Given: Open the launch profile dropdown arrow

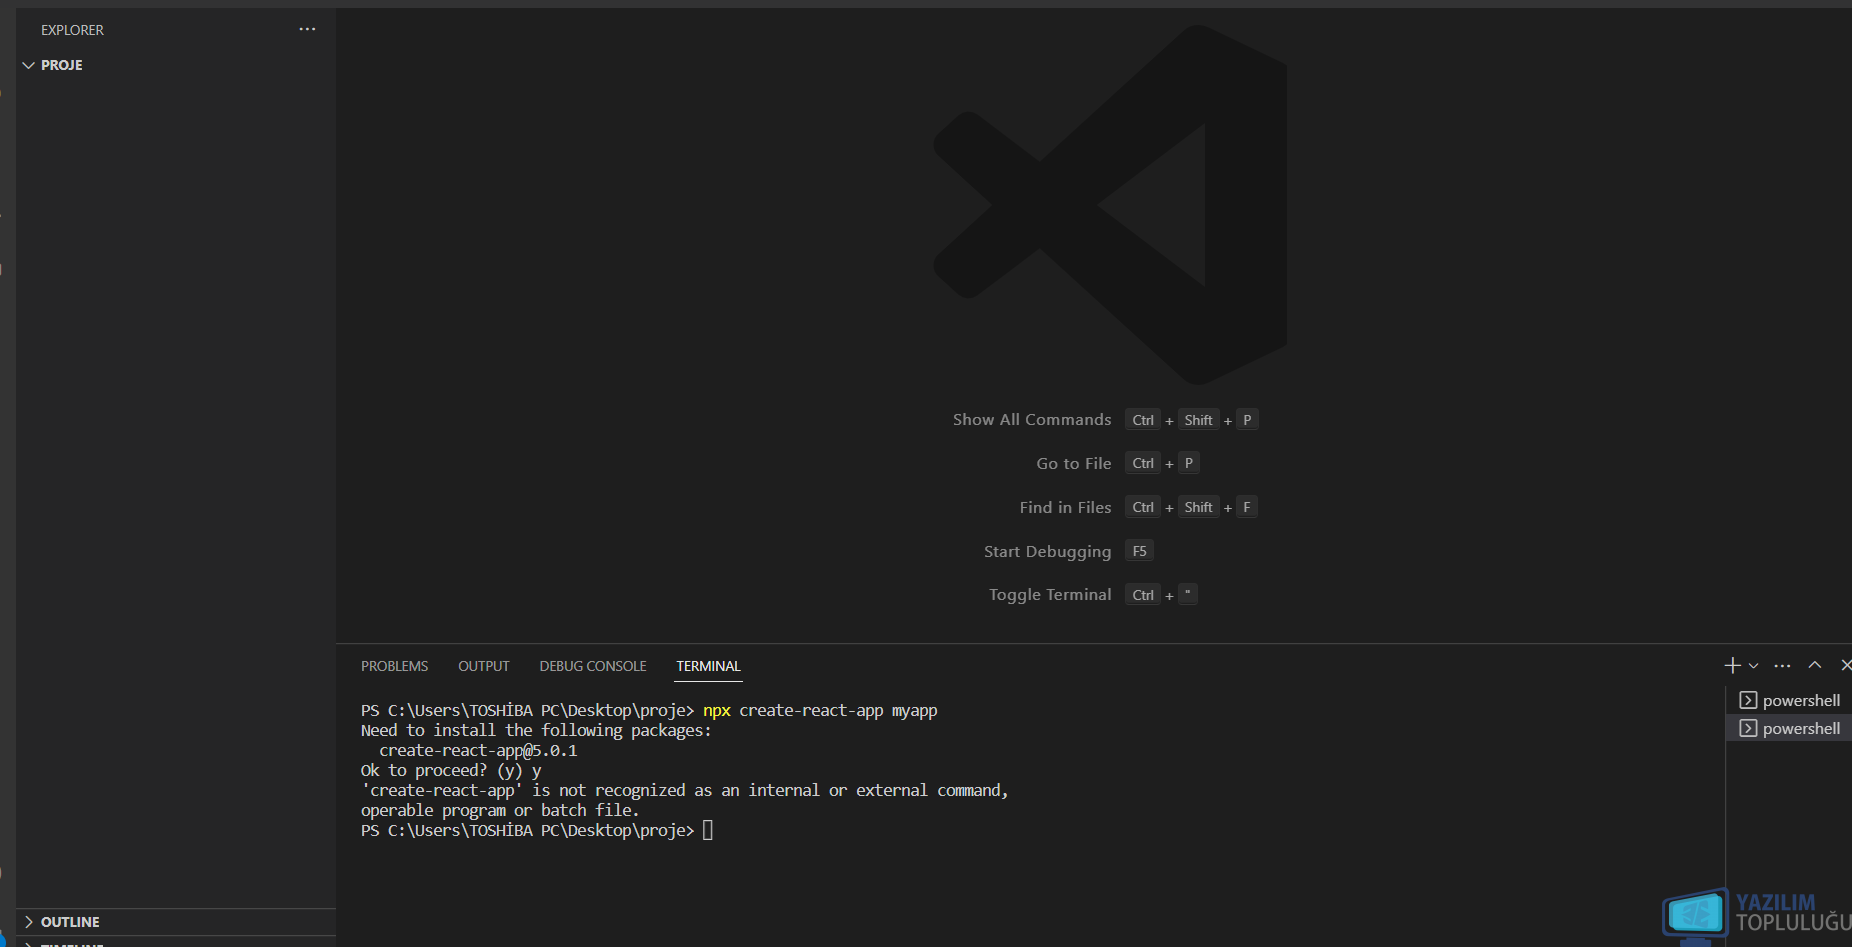Looking at the screenshot, I should [x=1753, y=666].
